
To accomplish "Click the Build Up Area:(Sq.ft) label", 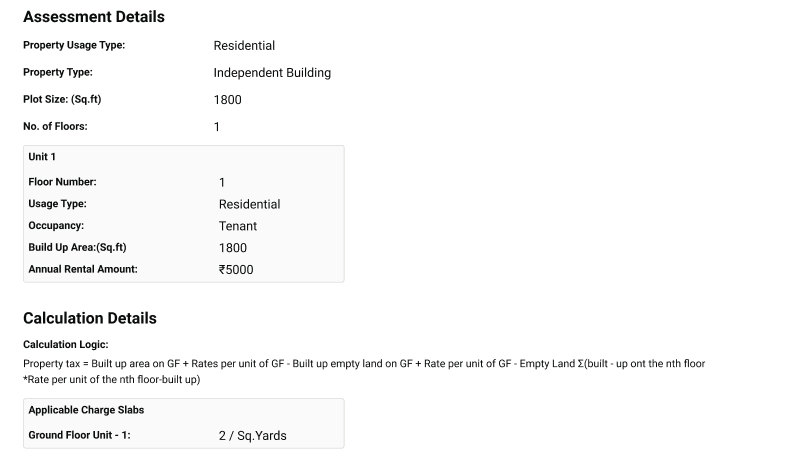I will [x=77, y=248].
